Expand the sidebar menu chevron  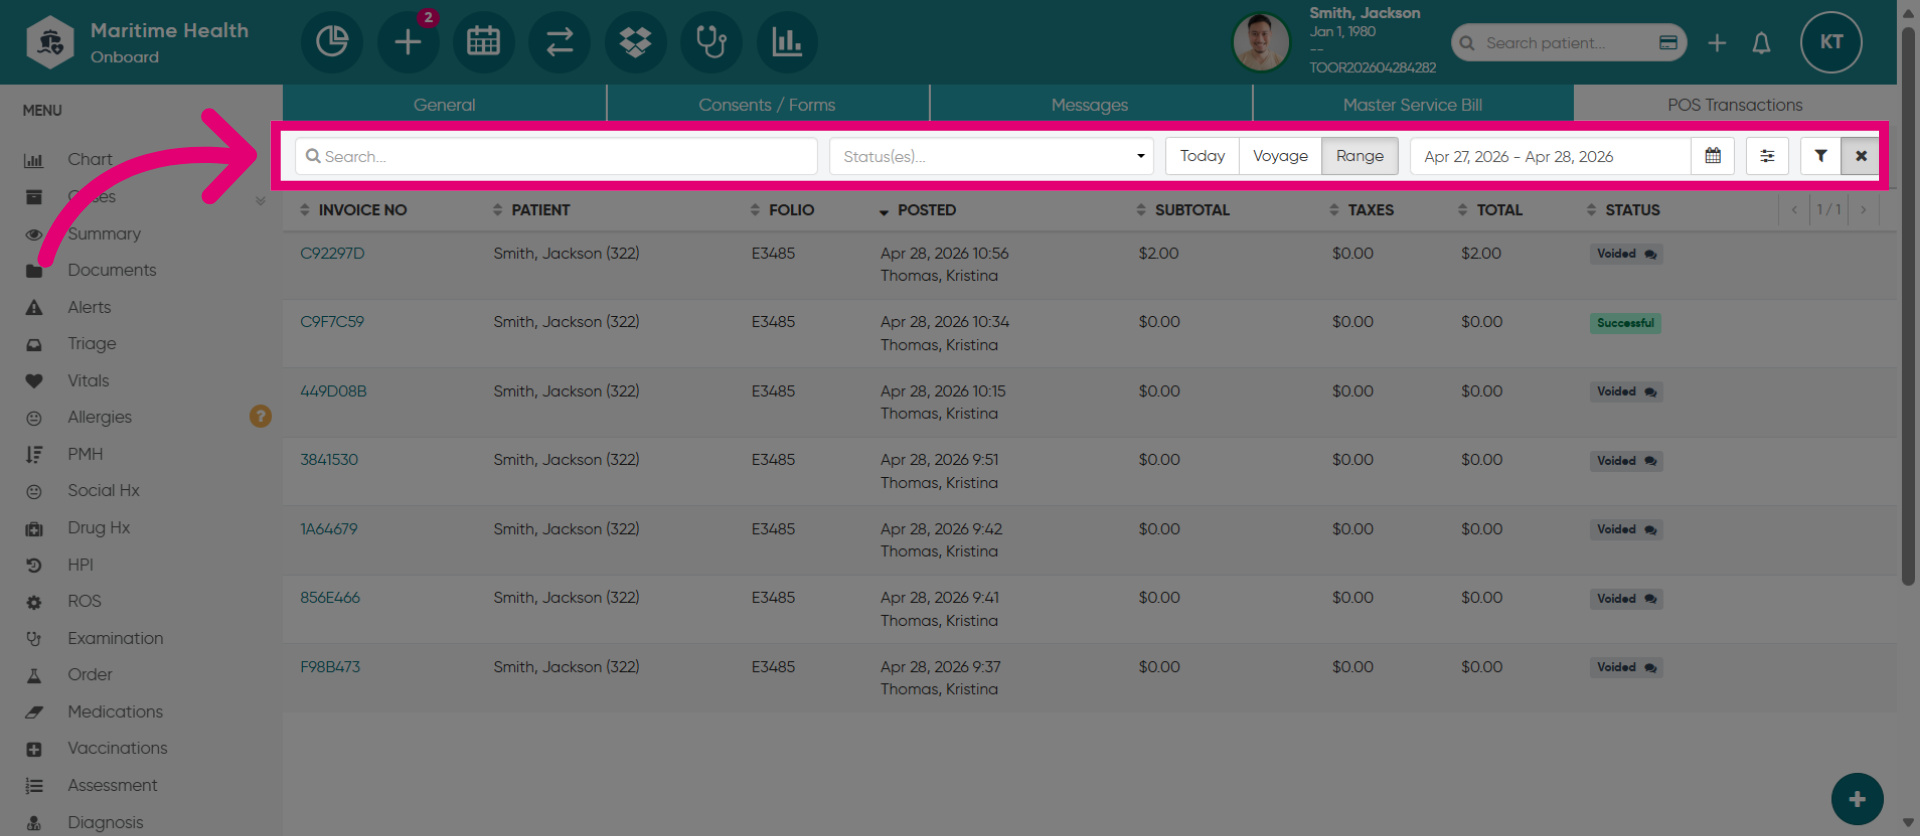point(261,201)
